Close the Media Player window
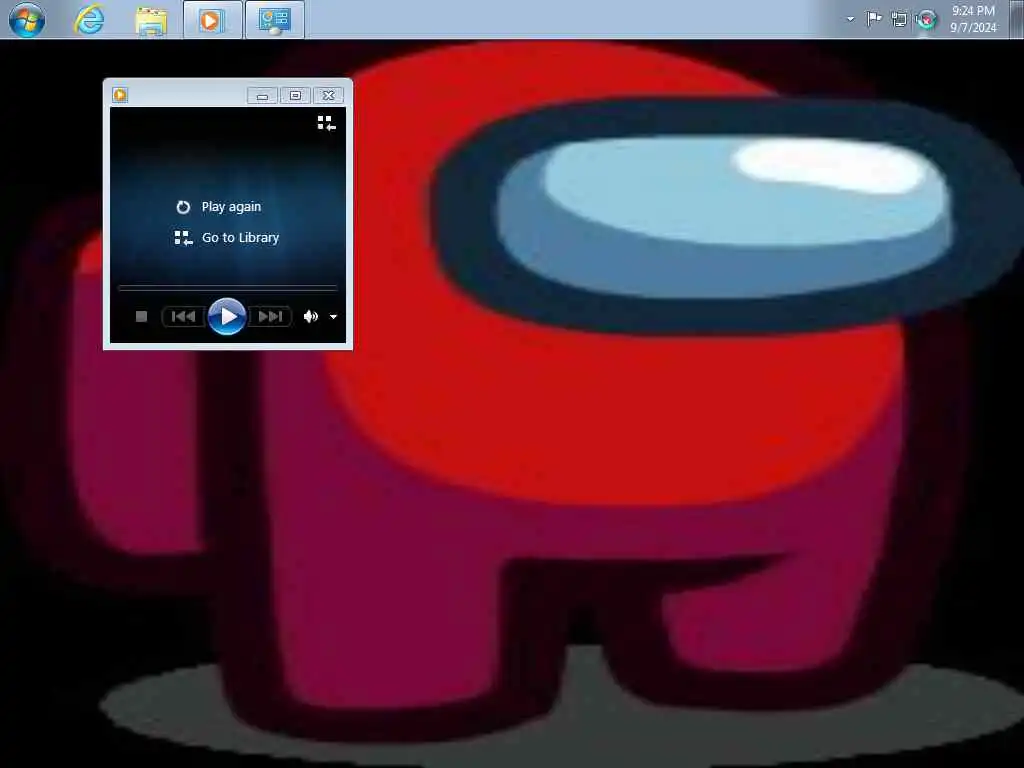 pyautogui.click(x=328, y=96)
